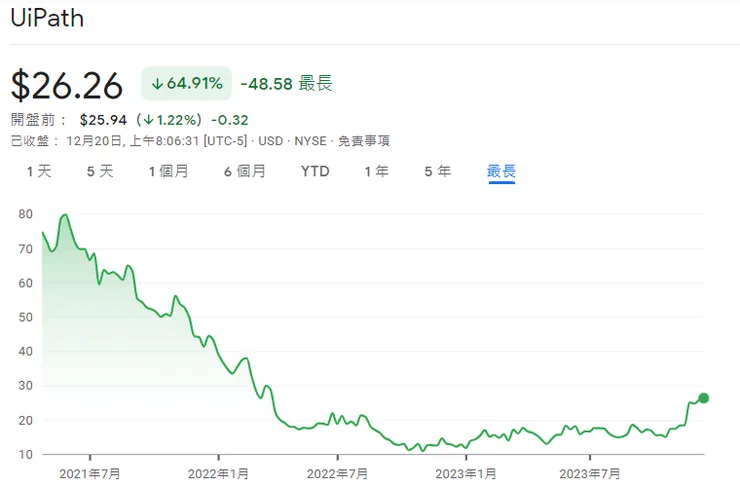Screen dimensions: 740x491
Task: Click the USD currency label
Action: click(270, 141)
